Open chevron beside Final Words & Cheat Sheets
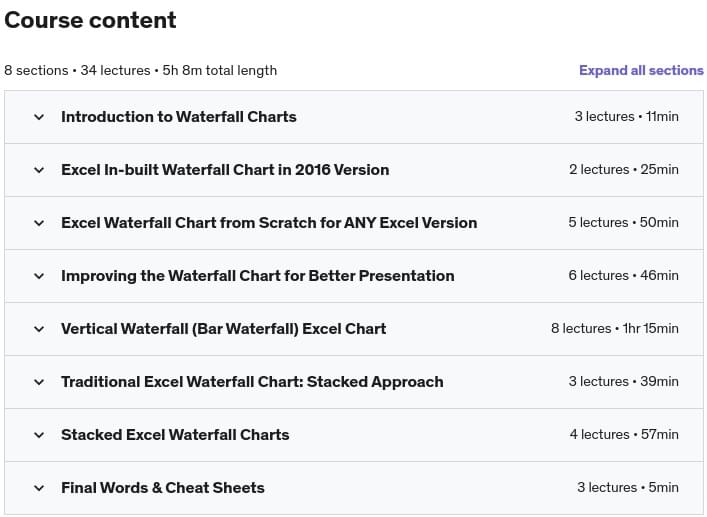707x517 pixels. 39,488
